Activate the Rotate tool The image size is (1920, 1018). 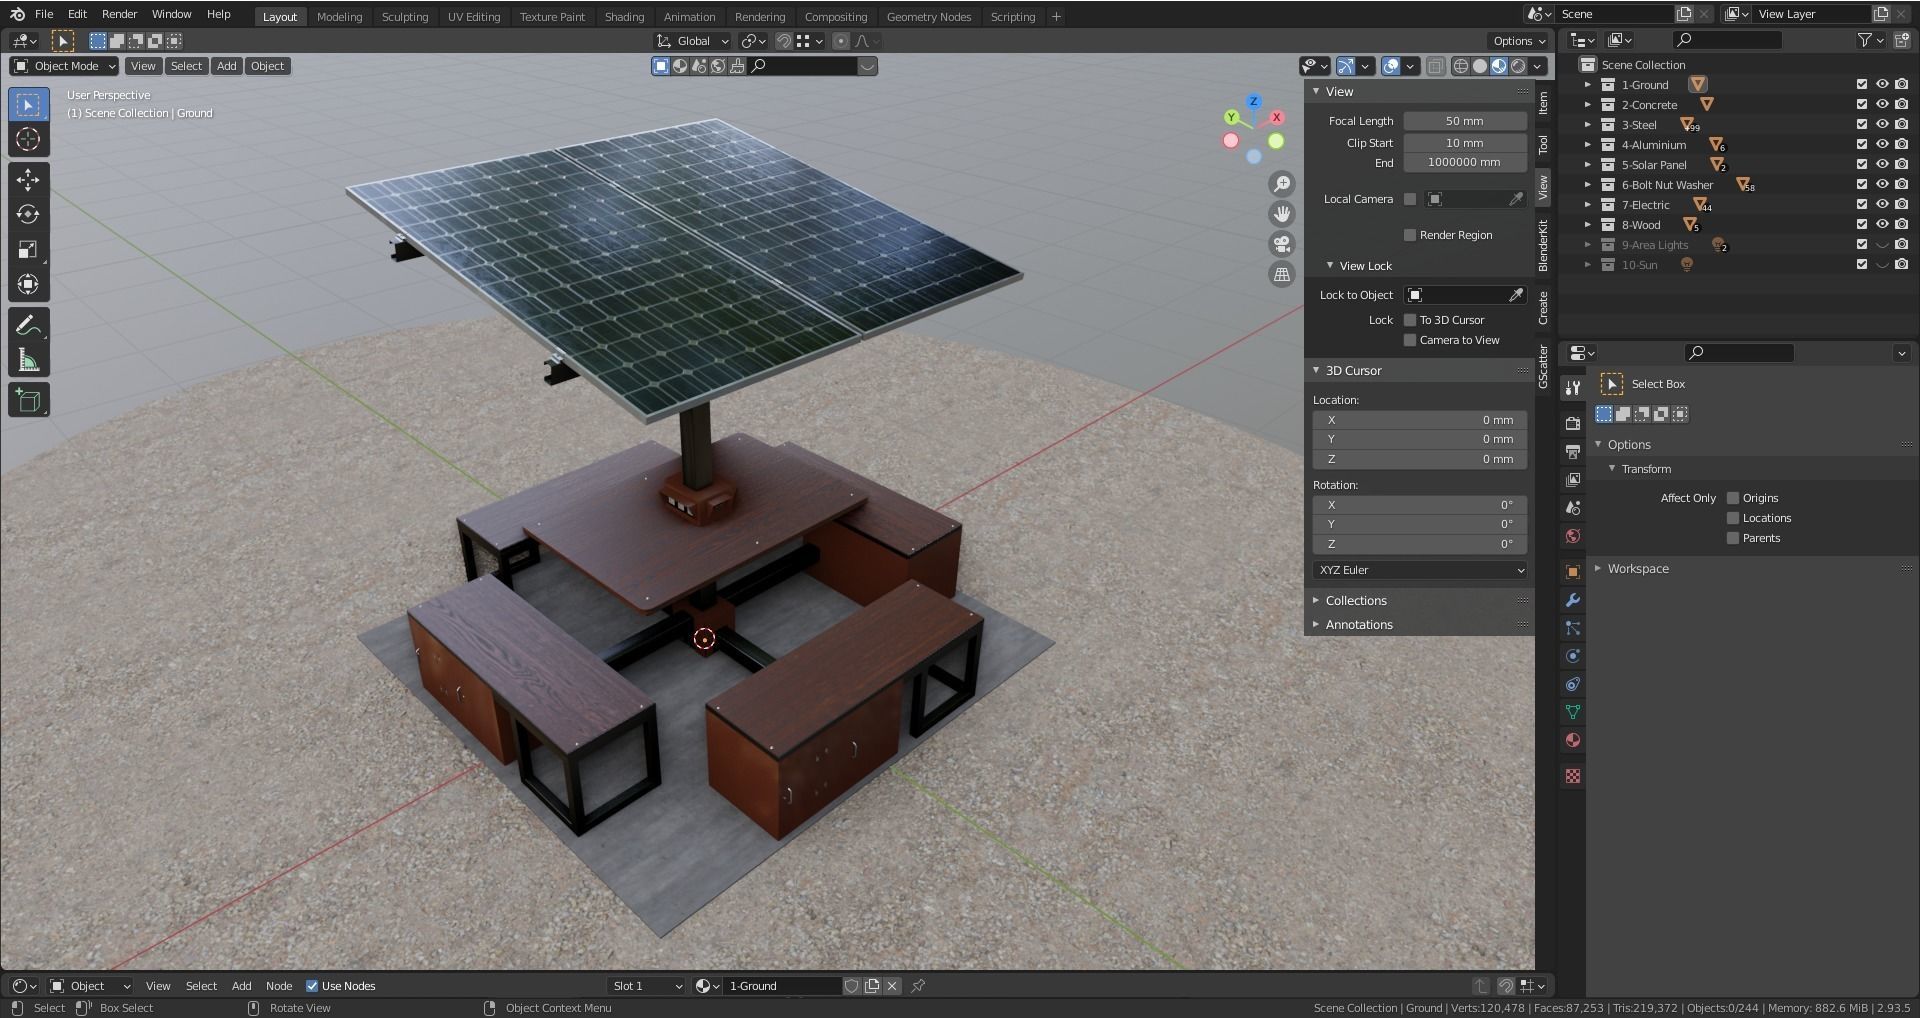click(x=28, y=215)
